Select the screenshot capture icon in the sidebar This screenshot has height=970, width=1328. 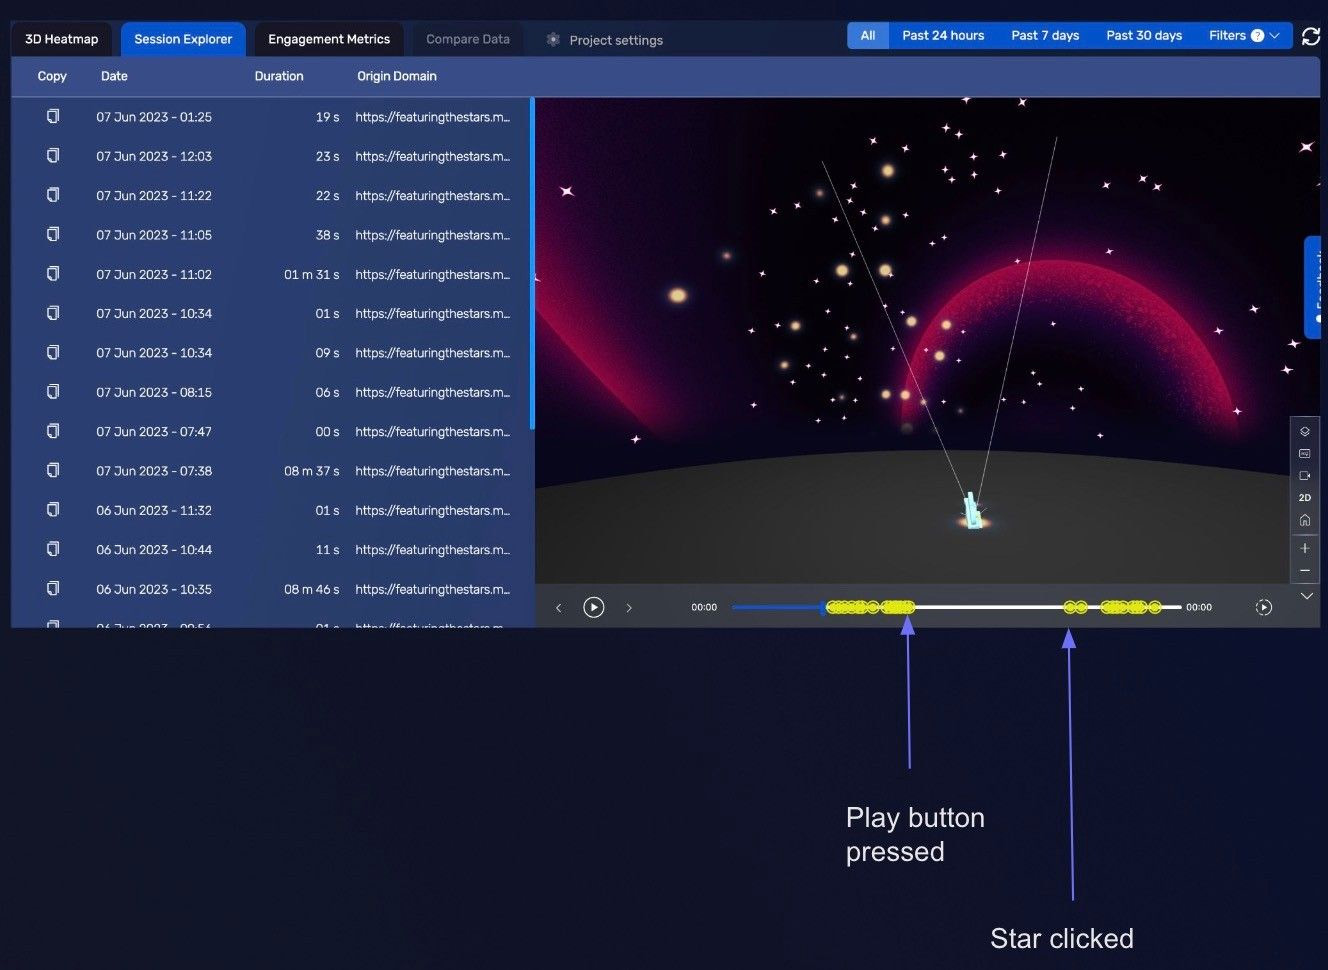coord(1305,453)
